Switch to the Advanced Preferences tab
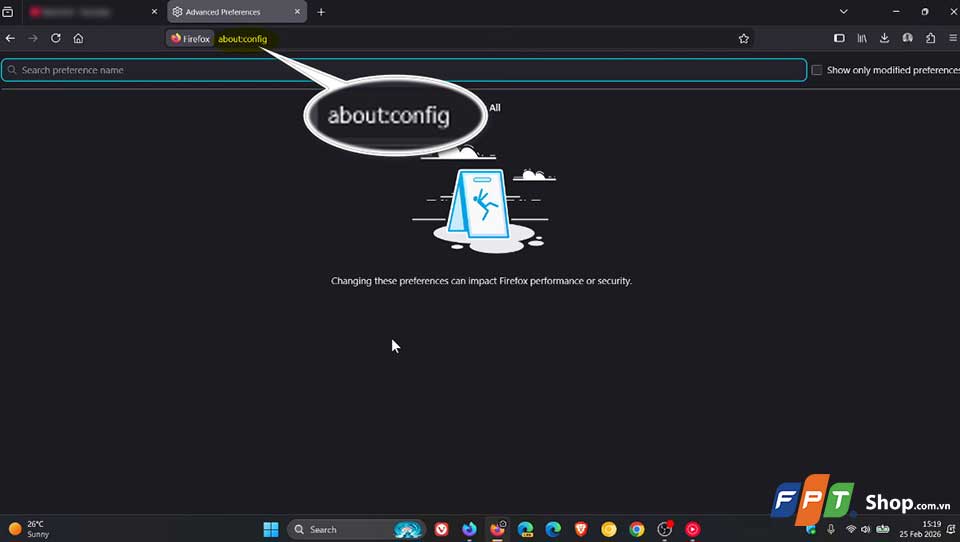 pos(237,12)
